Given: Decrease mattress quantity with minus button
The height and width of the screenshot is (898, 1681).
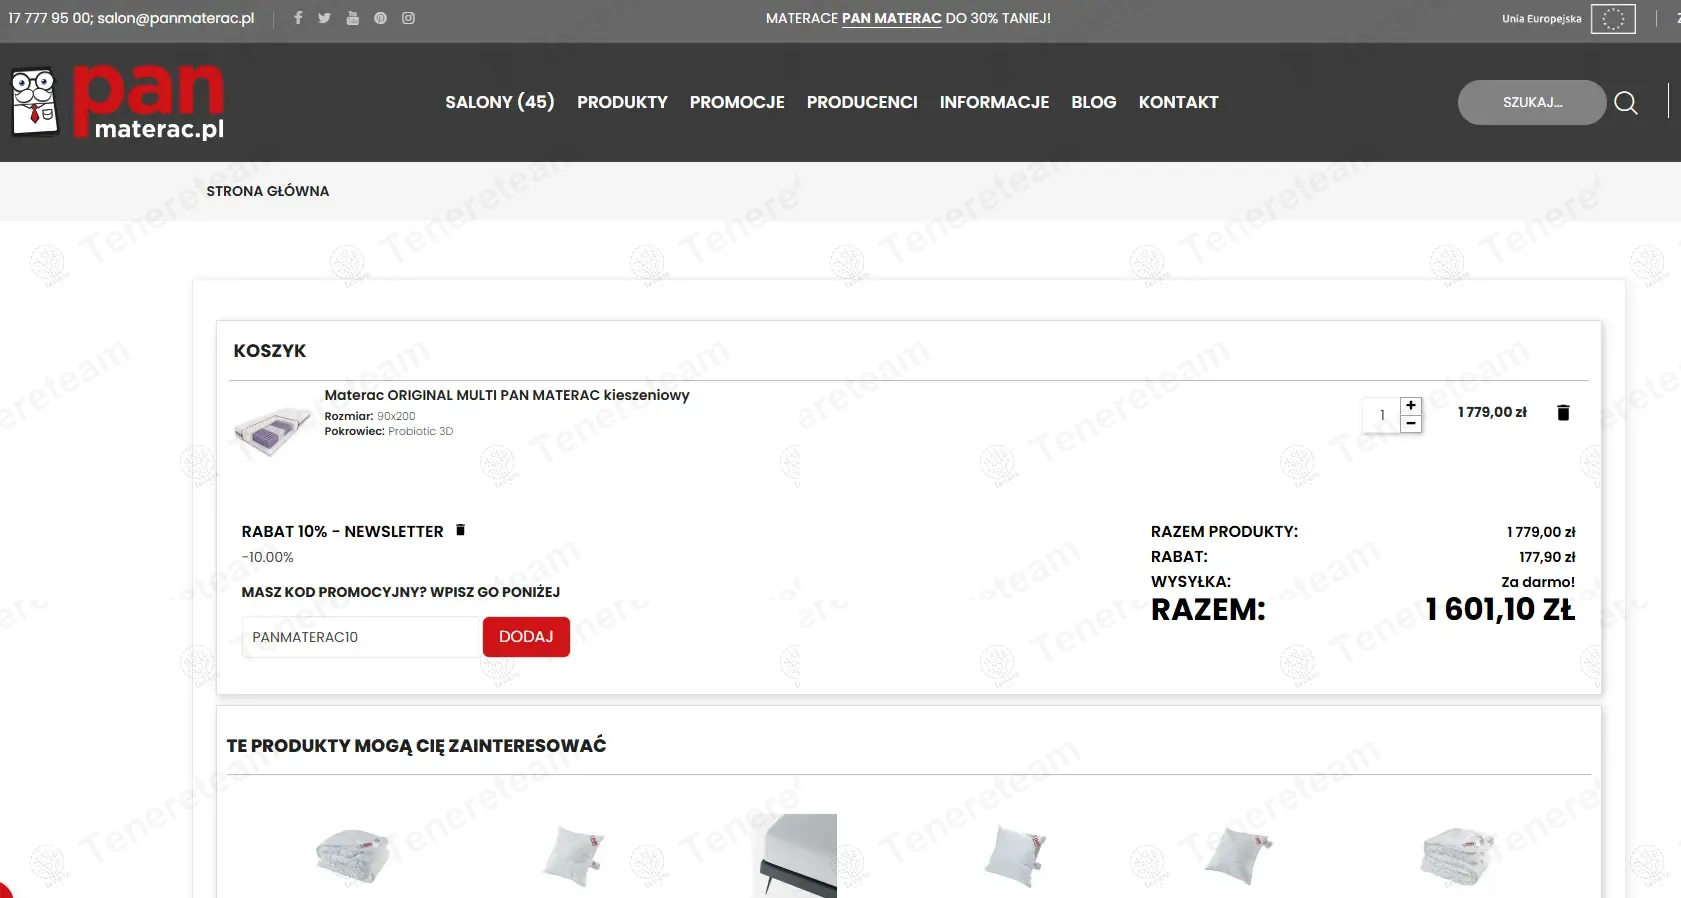Looking at the screenshot, I should tap(1411, 424).
